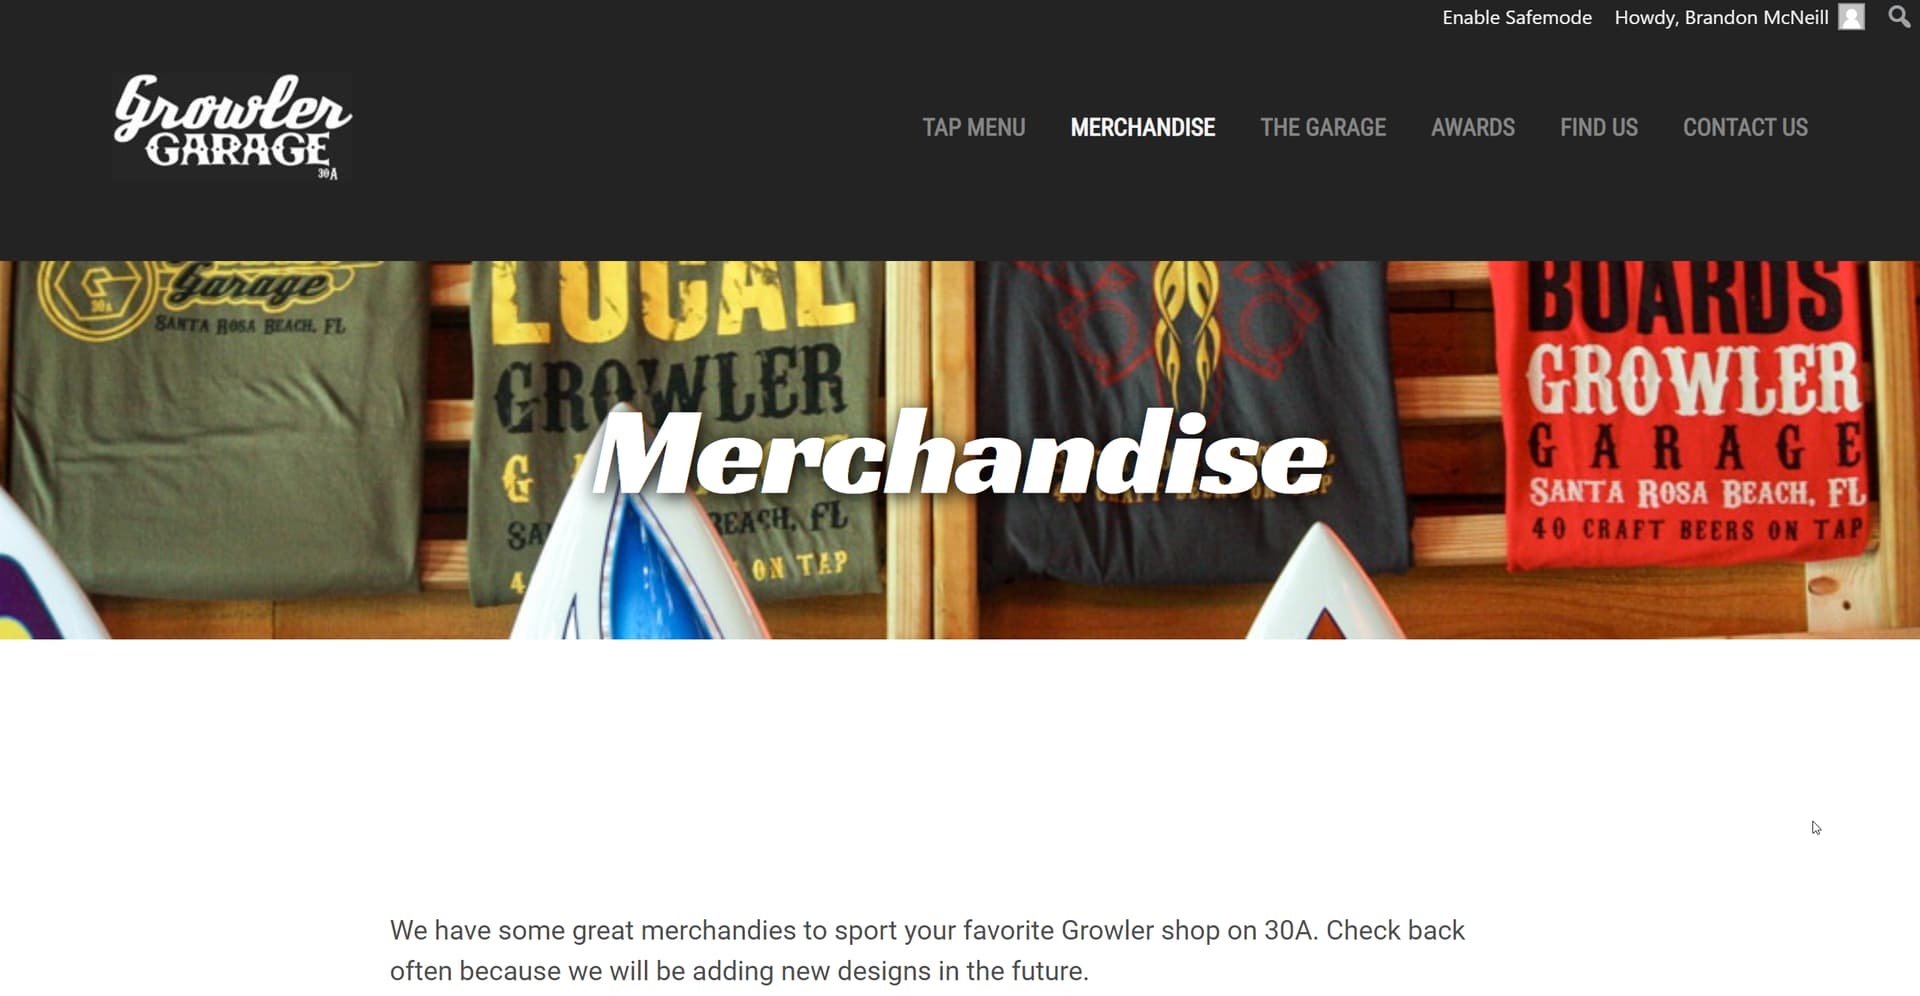Go to The Garage page
The width and height of the screenshot is (1920, 996).
pos(1322,127)
